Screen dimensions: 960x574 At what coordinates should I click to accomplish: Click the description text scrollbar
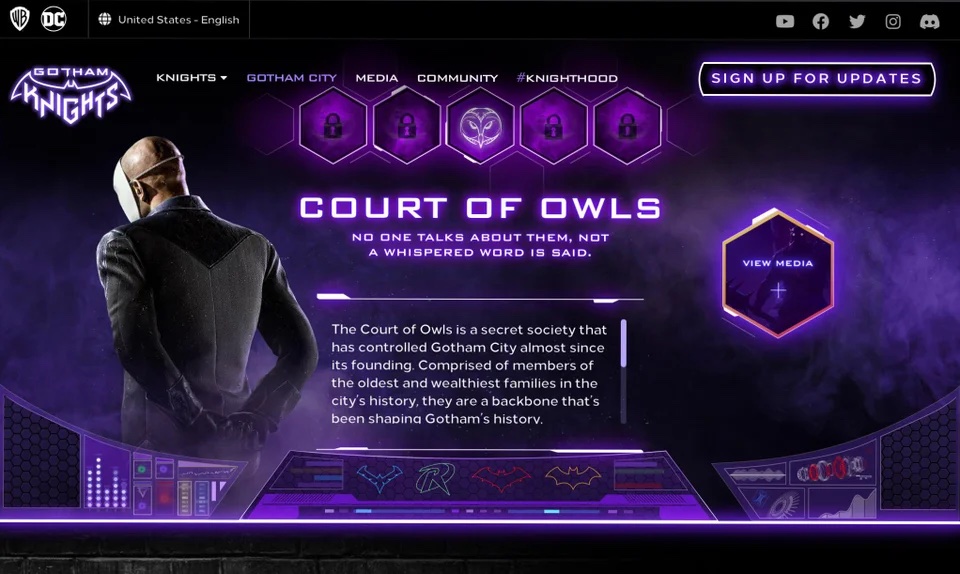[x=624, y=371]
